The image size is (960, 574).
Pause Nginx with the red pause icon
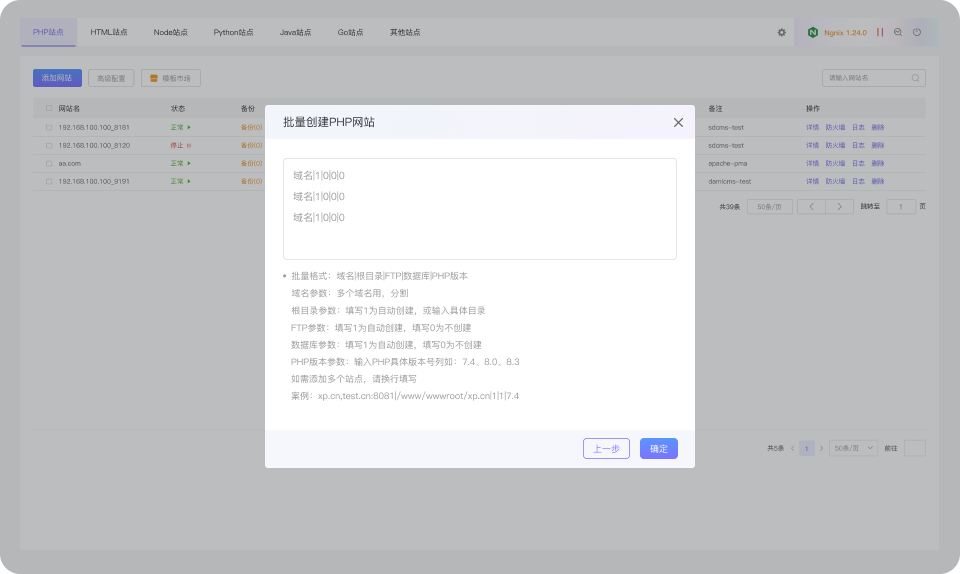[880, 32]
